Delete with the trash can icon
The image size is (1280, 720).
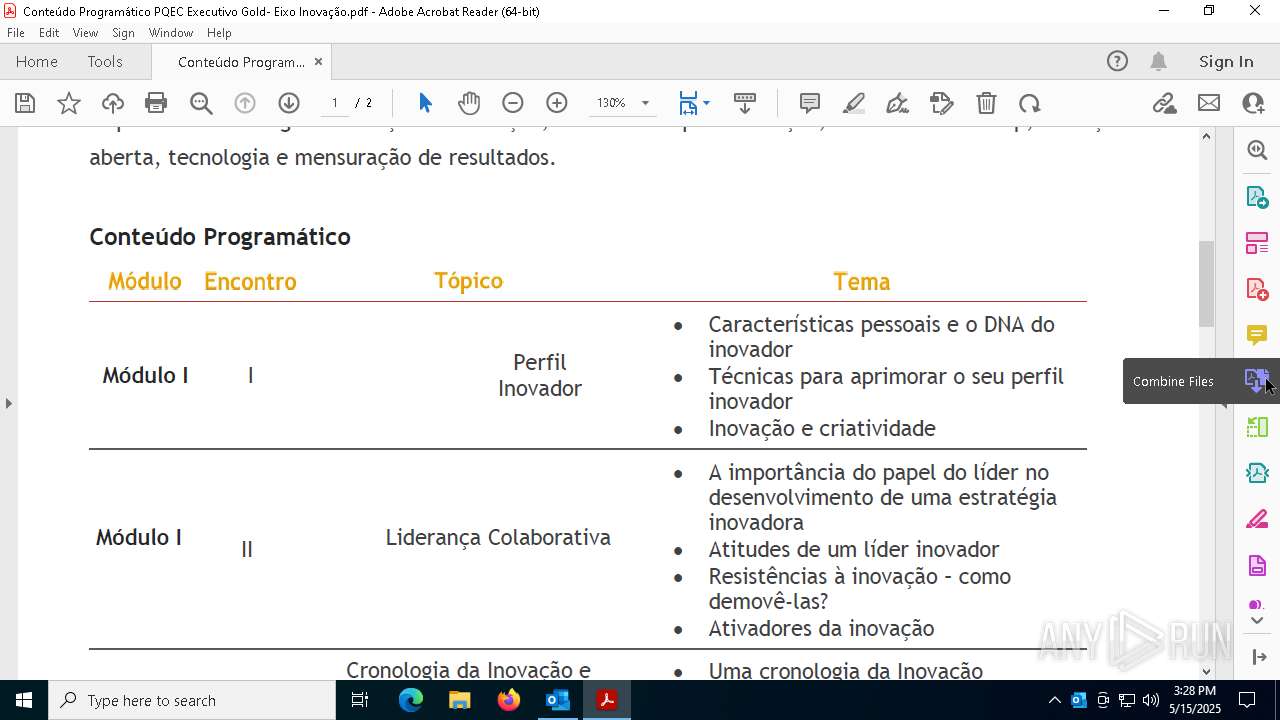click(x=986, y=103)
